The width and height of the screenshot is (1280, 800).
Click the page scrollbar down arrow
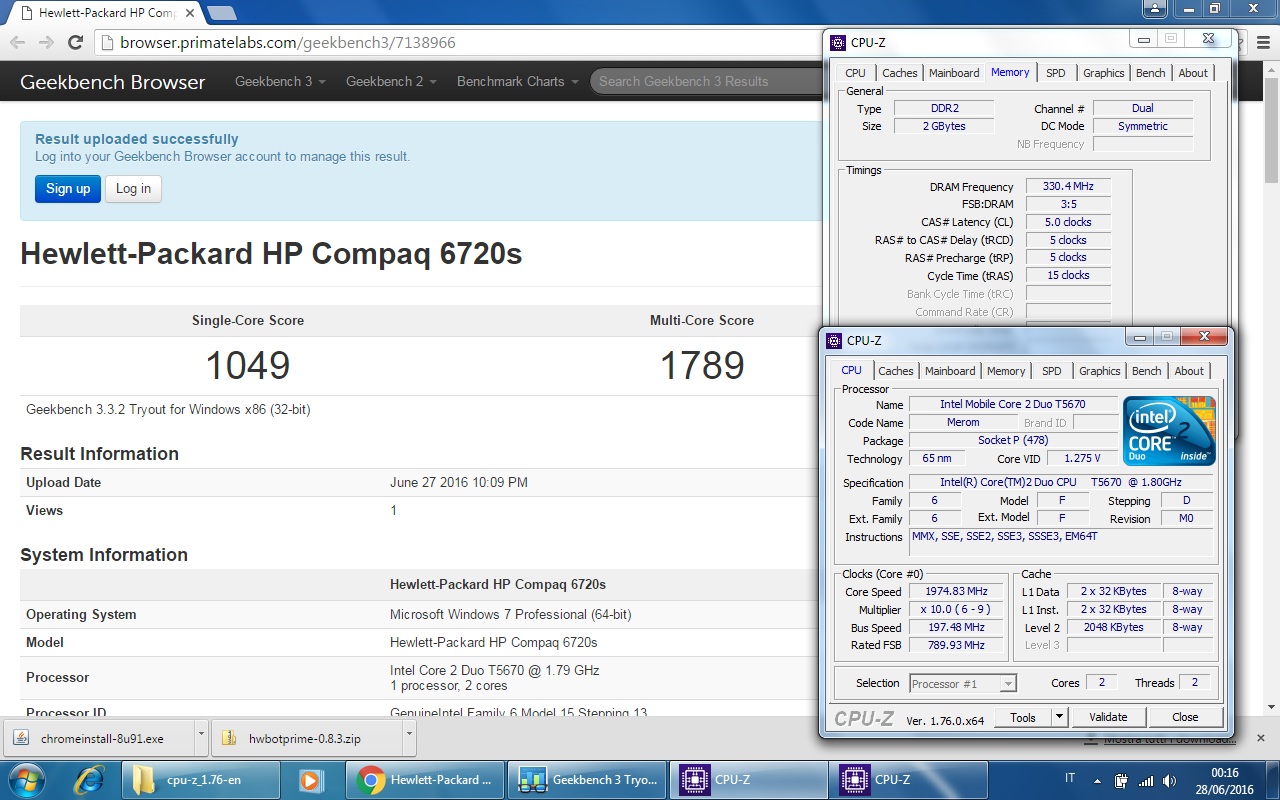(x=1271, y=708)
